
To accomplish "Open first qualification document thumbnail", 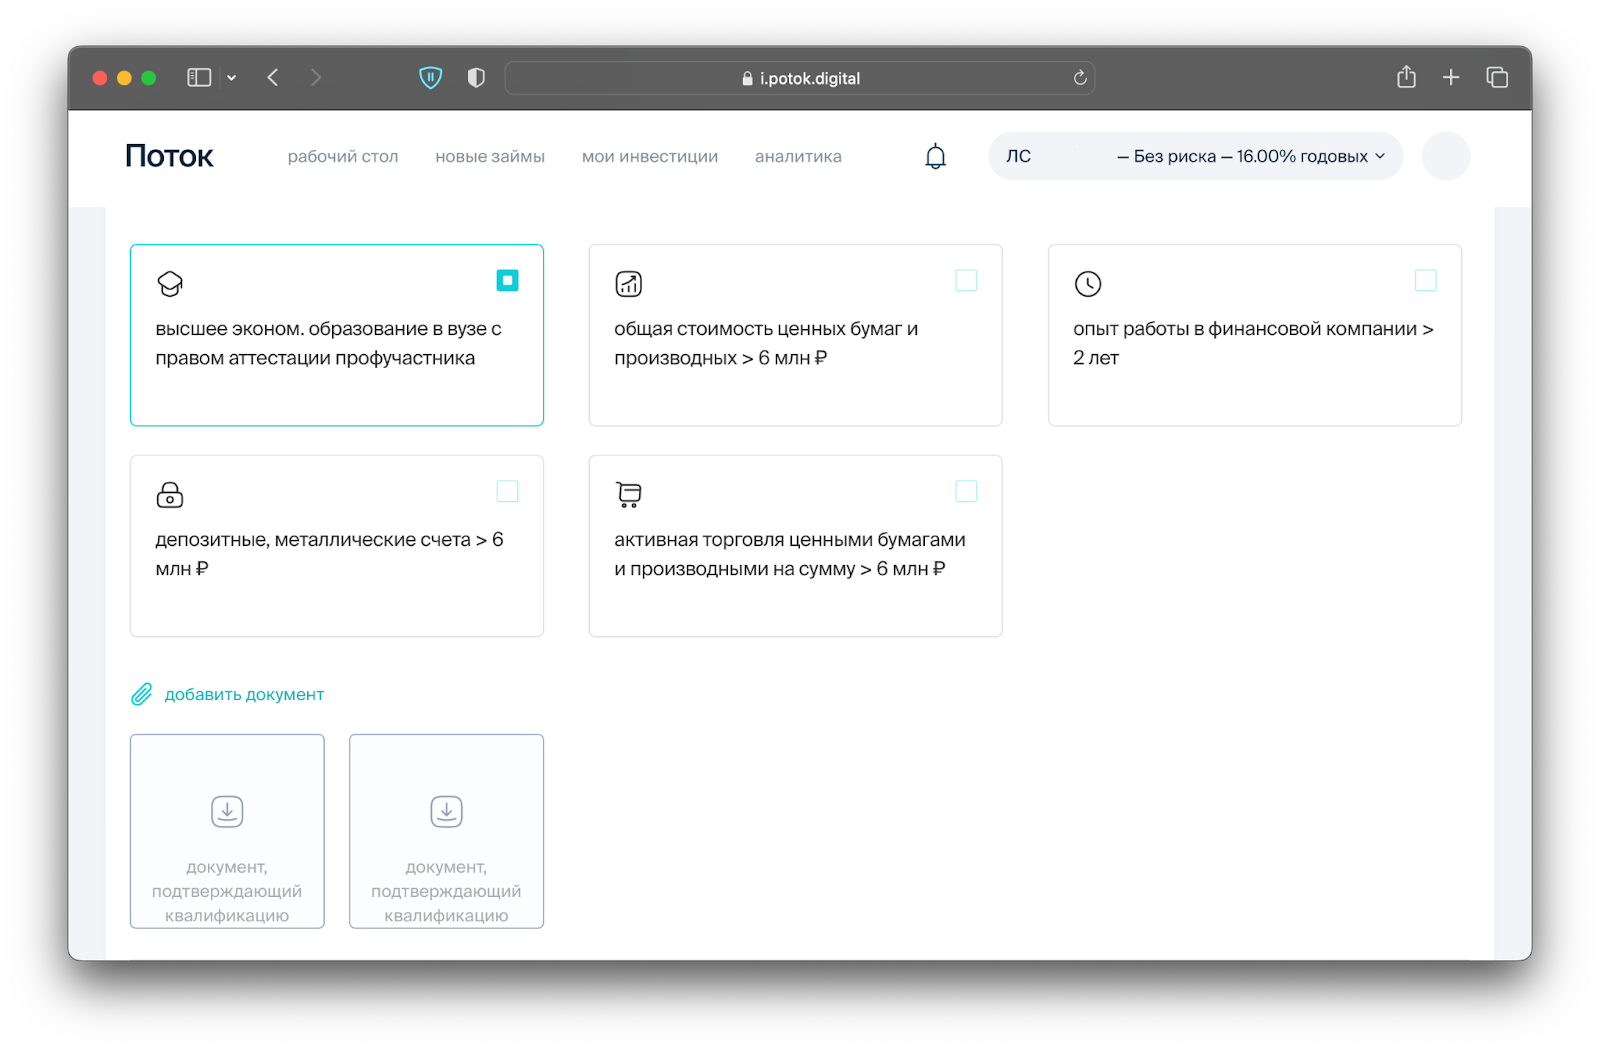I will tap(227, 831).
